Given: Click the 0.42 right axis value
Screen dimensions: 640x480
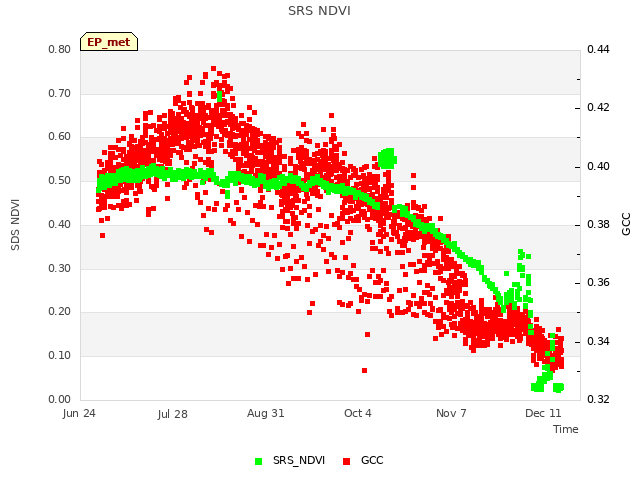Looking at the screenshot, I should coord(598,108).
